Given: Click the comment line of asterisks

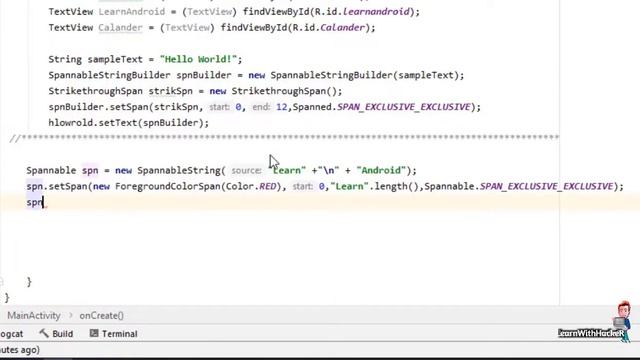Looking at the screenshot, I should click(x=284, y=138).
